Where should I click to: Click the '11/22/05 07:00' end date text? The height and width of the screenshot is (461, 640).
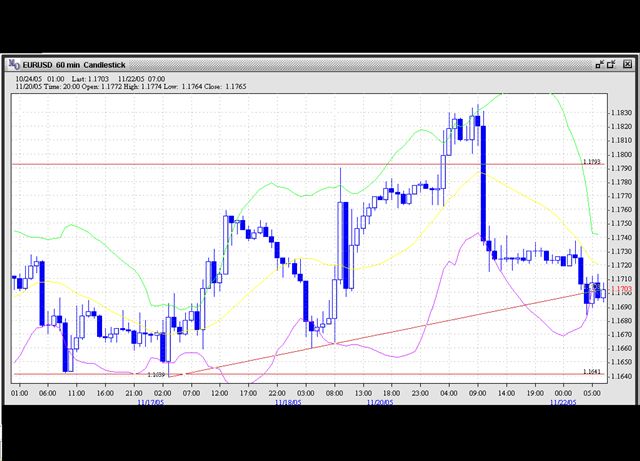click(142, 79)
